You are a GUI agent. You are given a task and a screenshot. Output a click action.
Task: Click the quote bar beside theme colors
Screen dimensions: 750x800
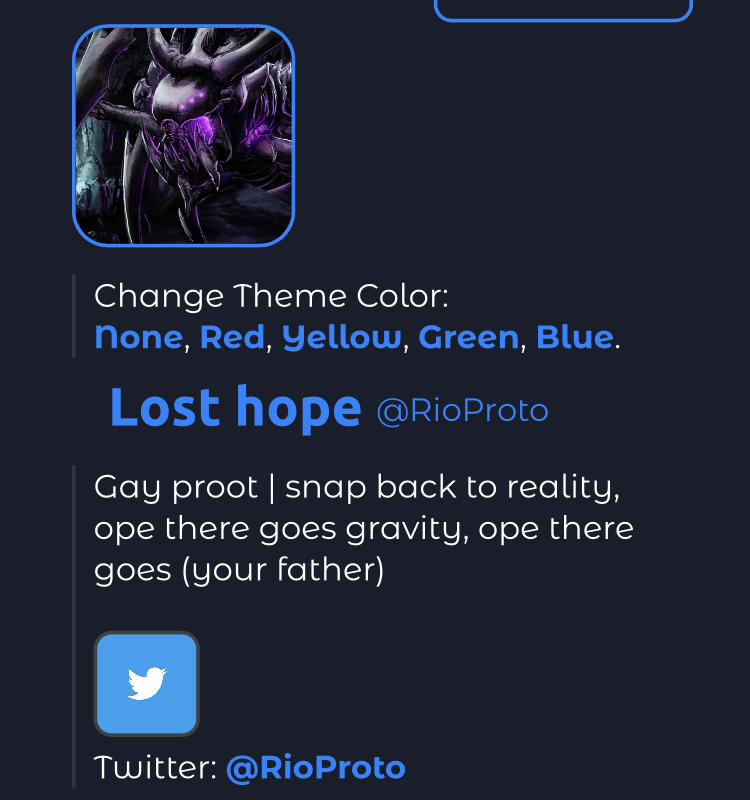(x=74, y=316)
